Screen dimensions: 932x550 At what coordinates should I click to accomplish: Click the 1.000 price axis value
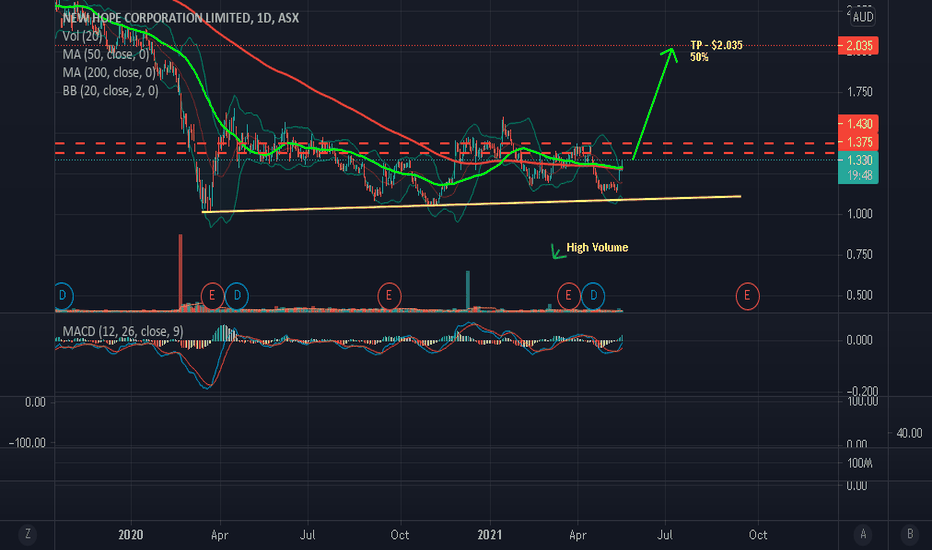pyautogui.click(x=859, y=213)
